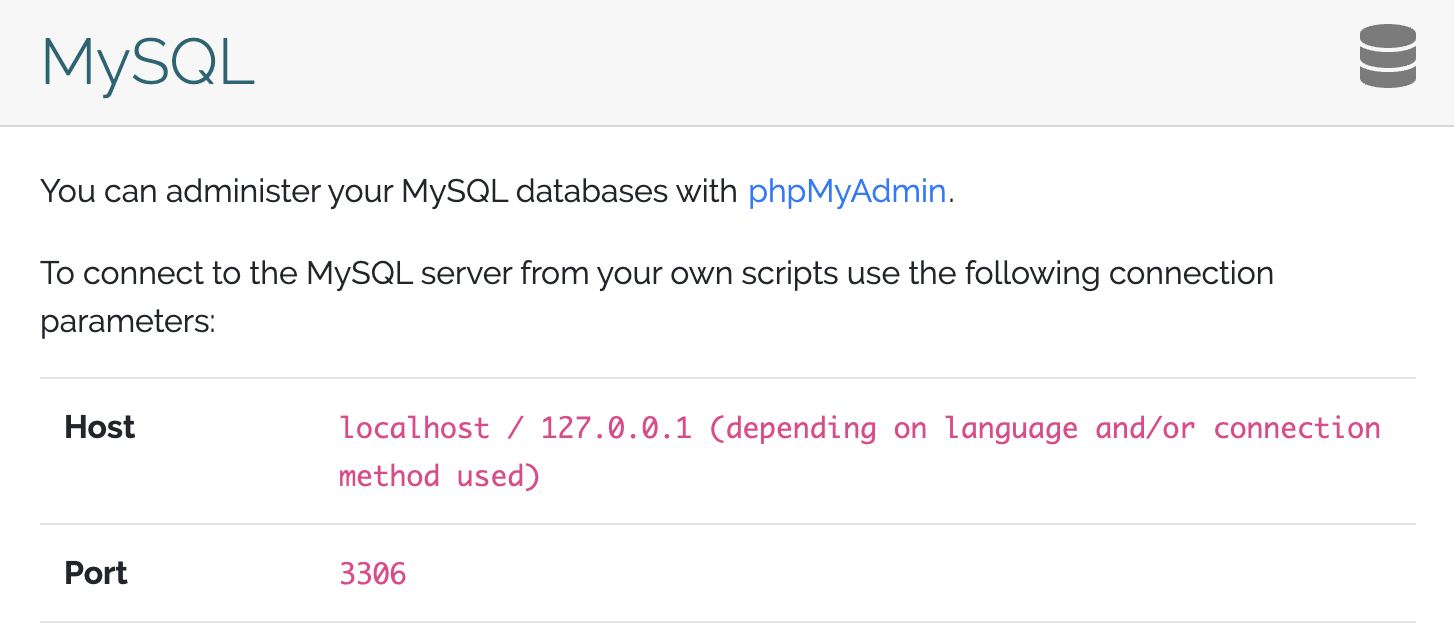Click the word localhost in host value
This screenshot has width=1454, height=632.
(x=414, y=429)
